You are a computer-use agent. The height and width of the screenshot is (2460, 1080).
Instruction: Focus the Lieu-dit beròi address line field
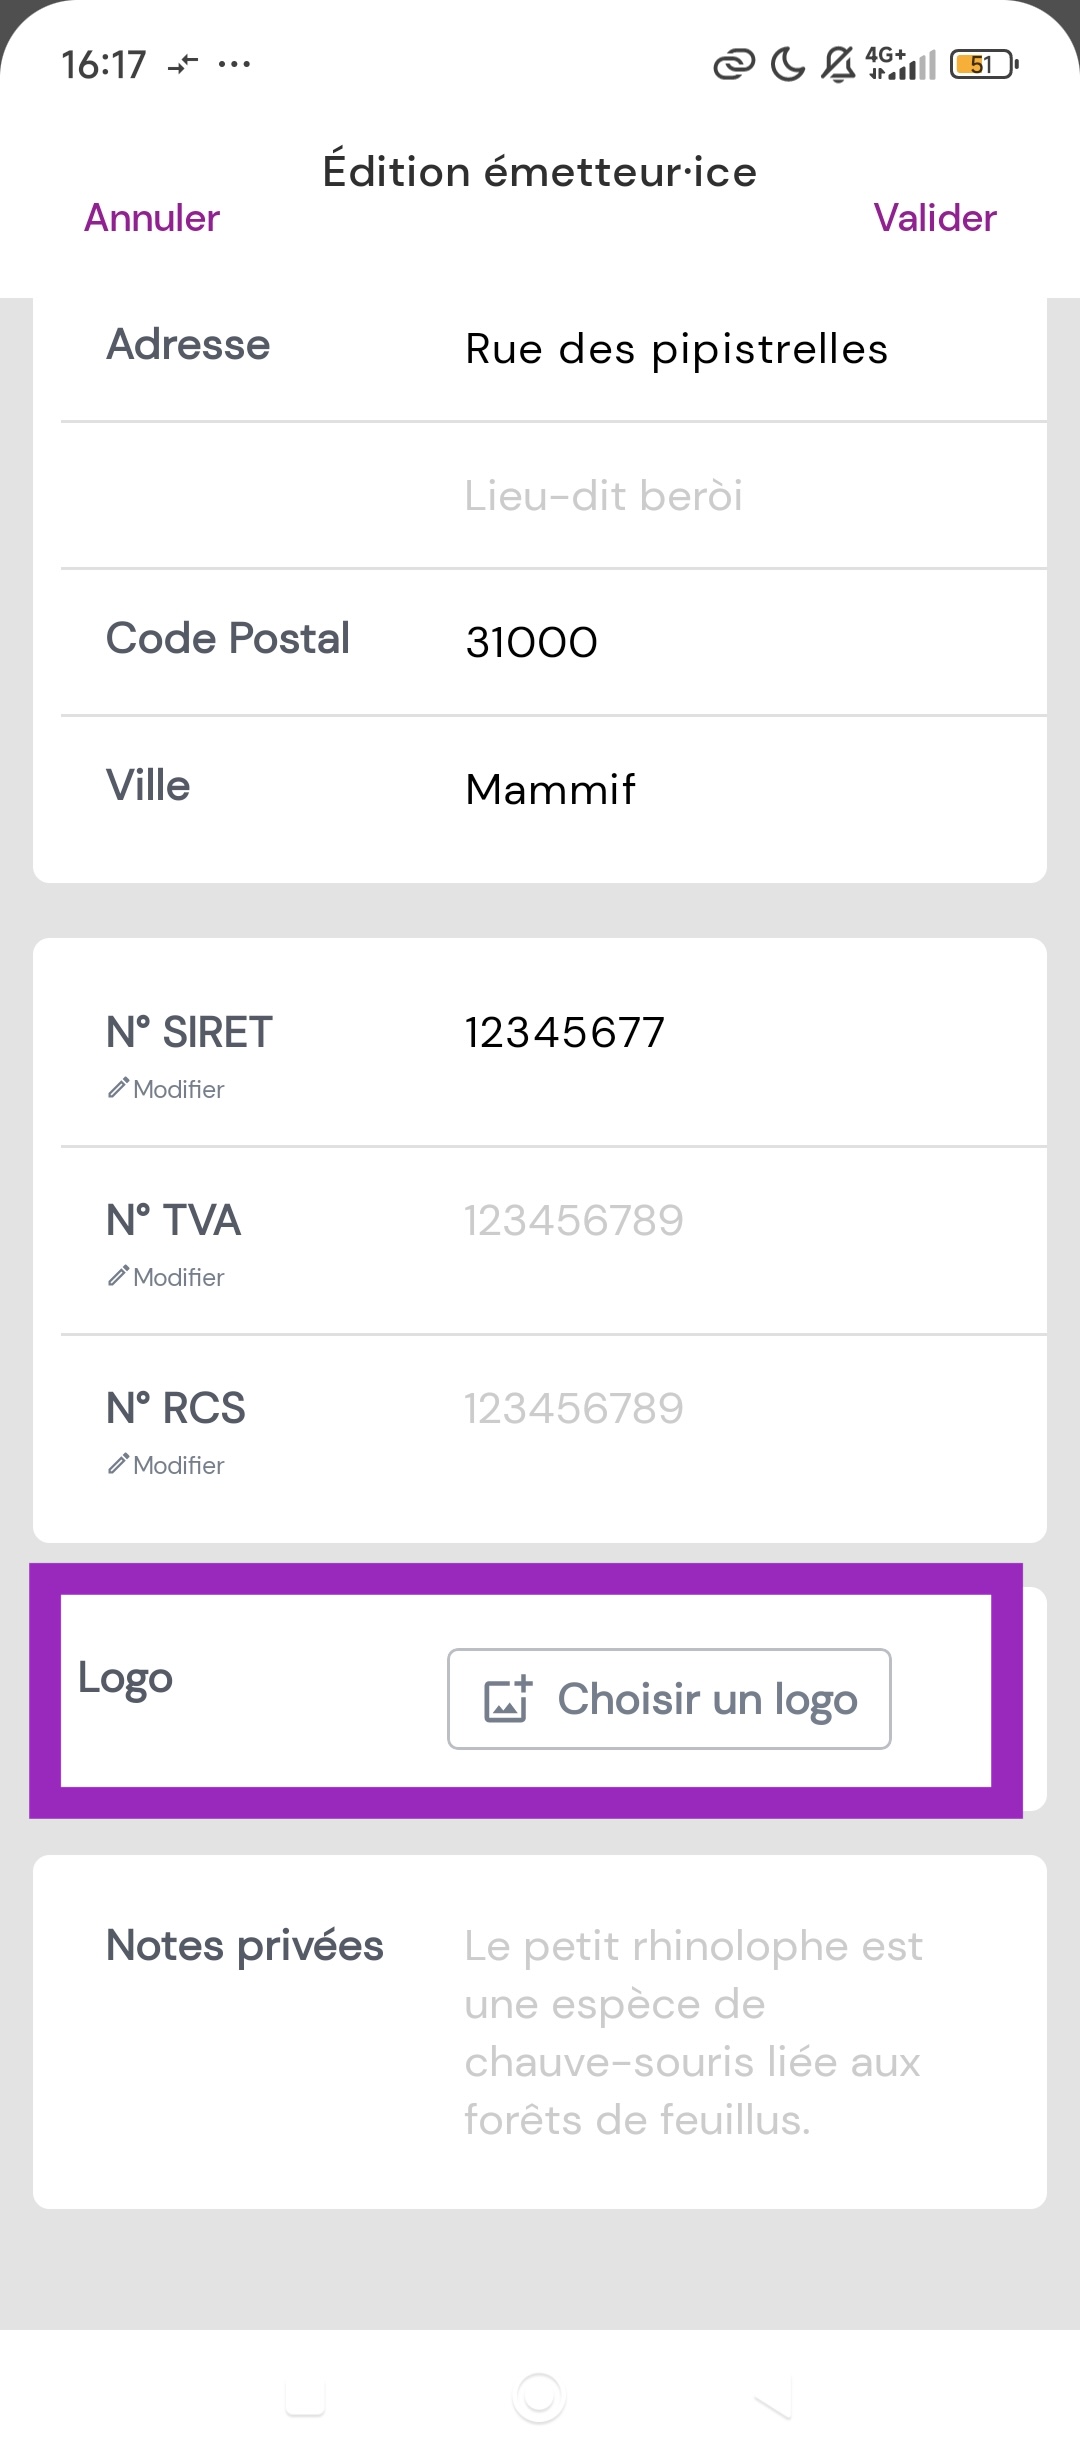pos(700,496)
